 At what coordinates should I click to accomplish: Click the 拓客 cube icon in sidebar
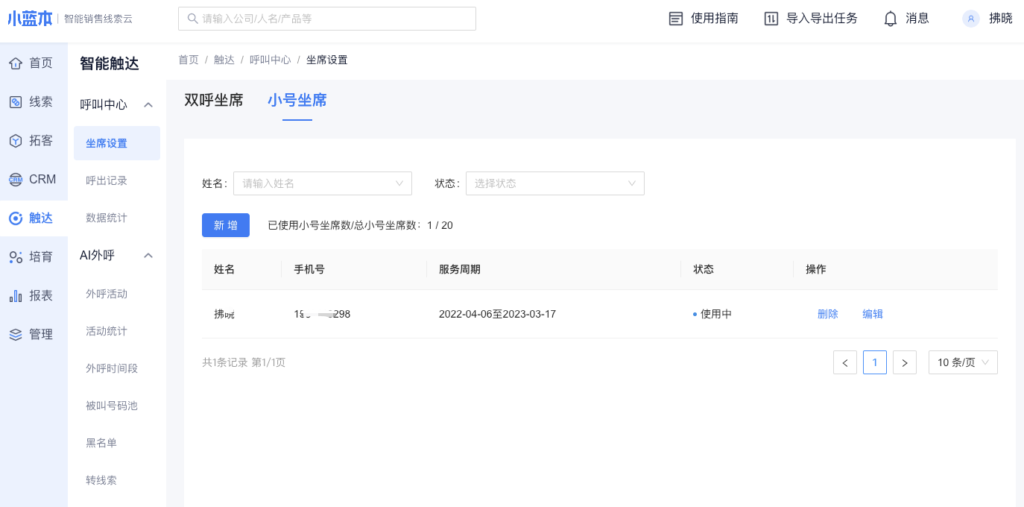(x=16, y=141)
